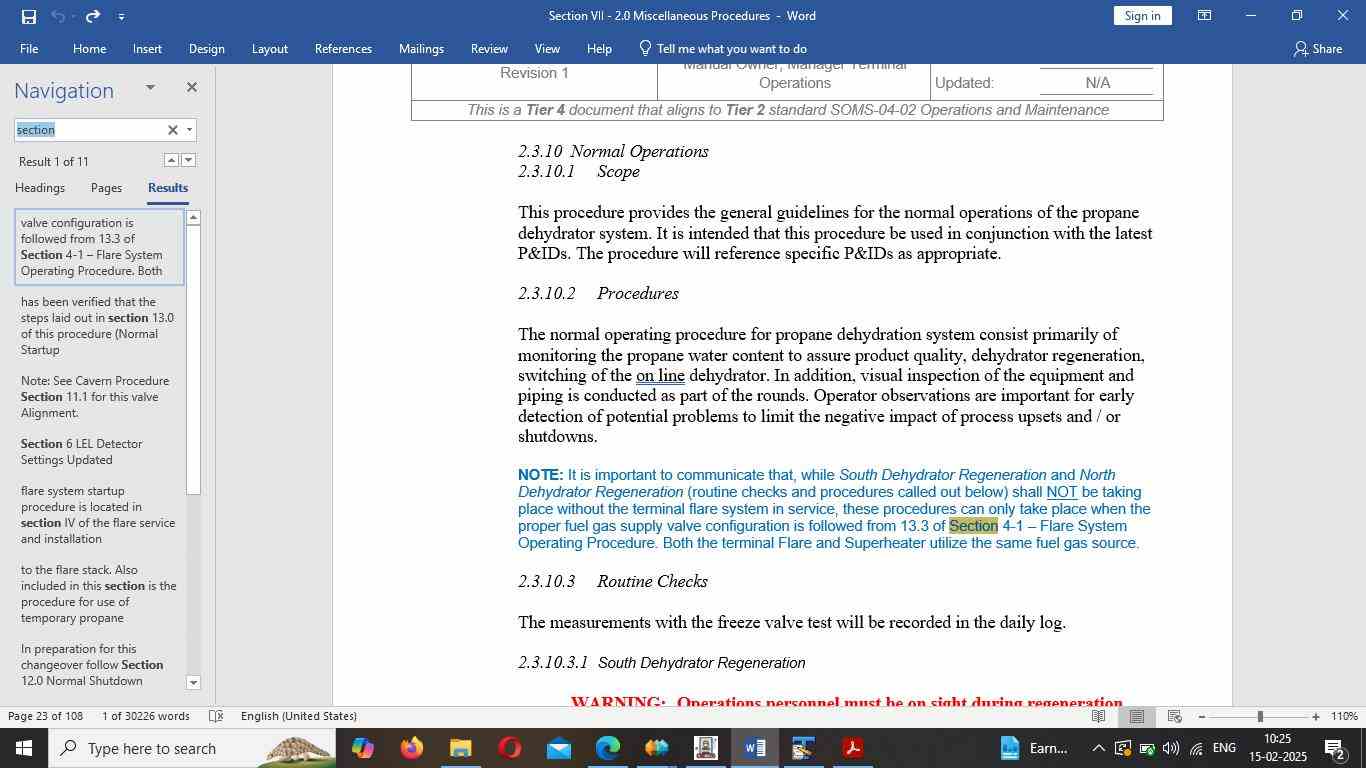Image resolution: width=1366 pixels, height=768 pixels.
Task: Switch to the Review tab
Action: [489, 48]
